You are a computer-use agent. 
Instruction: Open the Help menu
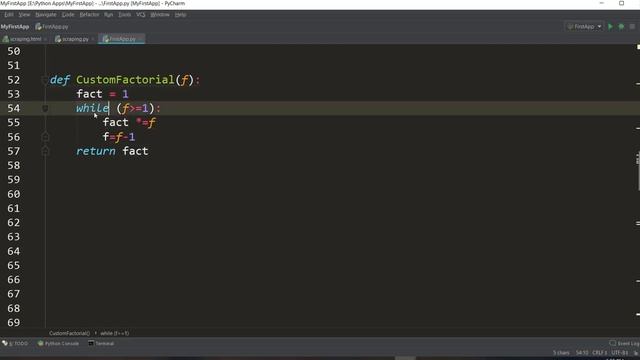(x=180, y=15)
